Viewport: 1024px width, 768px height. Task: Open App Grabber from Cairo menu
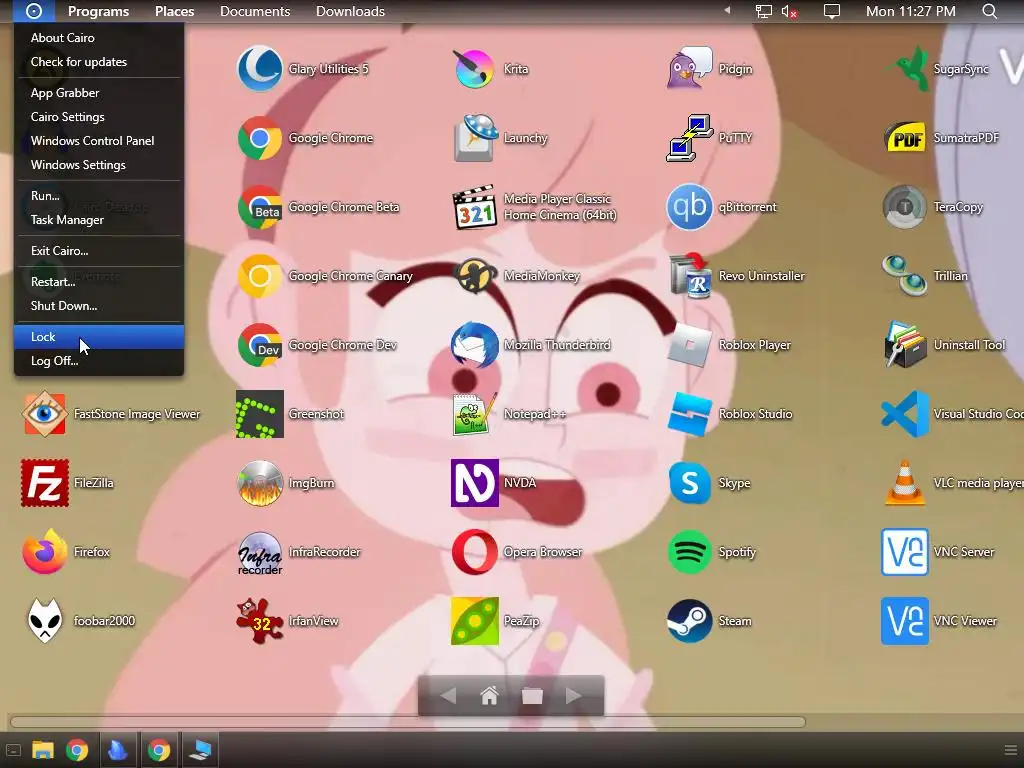pyautogui.click(x=99, y=93)
